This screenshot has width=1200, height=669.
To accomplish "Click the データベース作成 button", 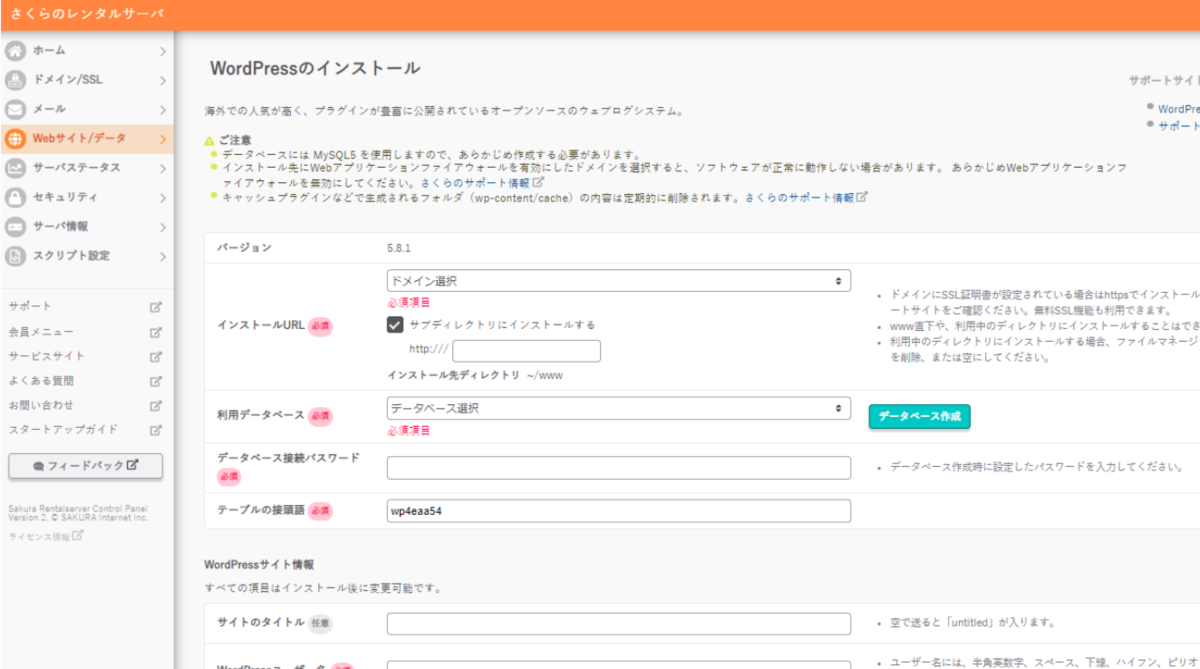I will (x=919, y=417).
